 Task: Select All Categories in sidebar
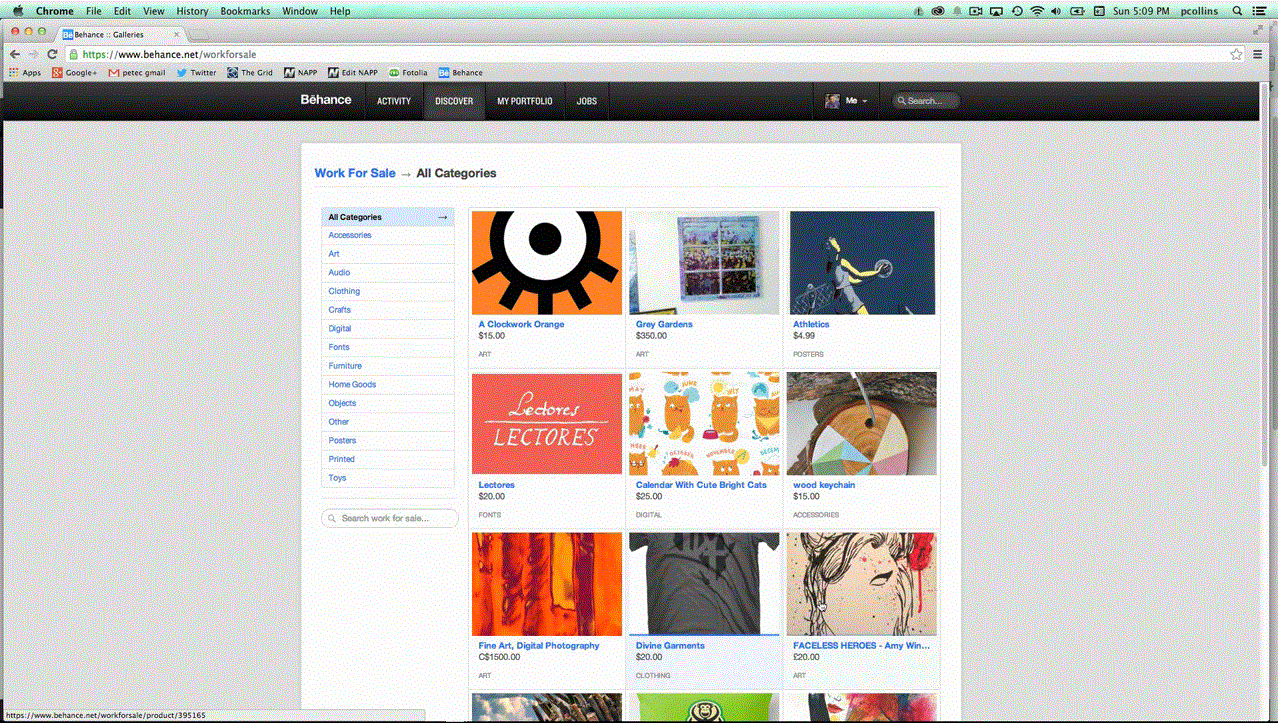point(388,217)
